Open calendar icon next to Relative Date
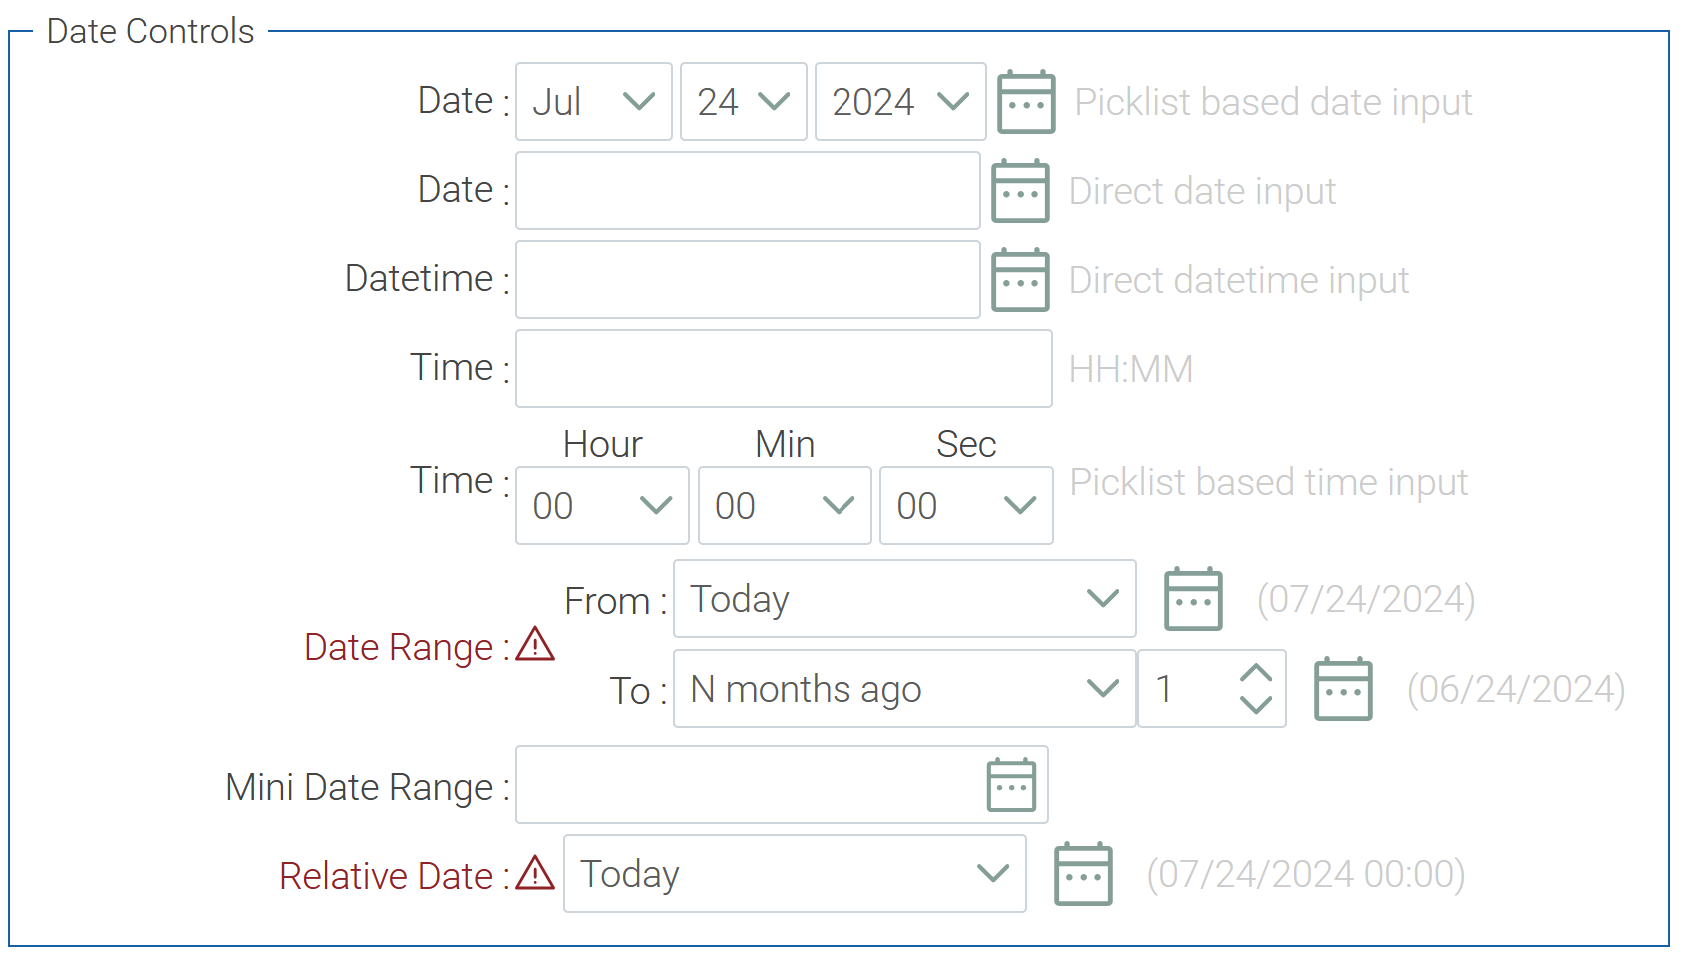The image size is (1690, 957). pyautogui.click(x=1083, y=874)
